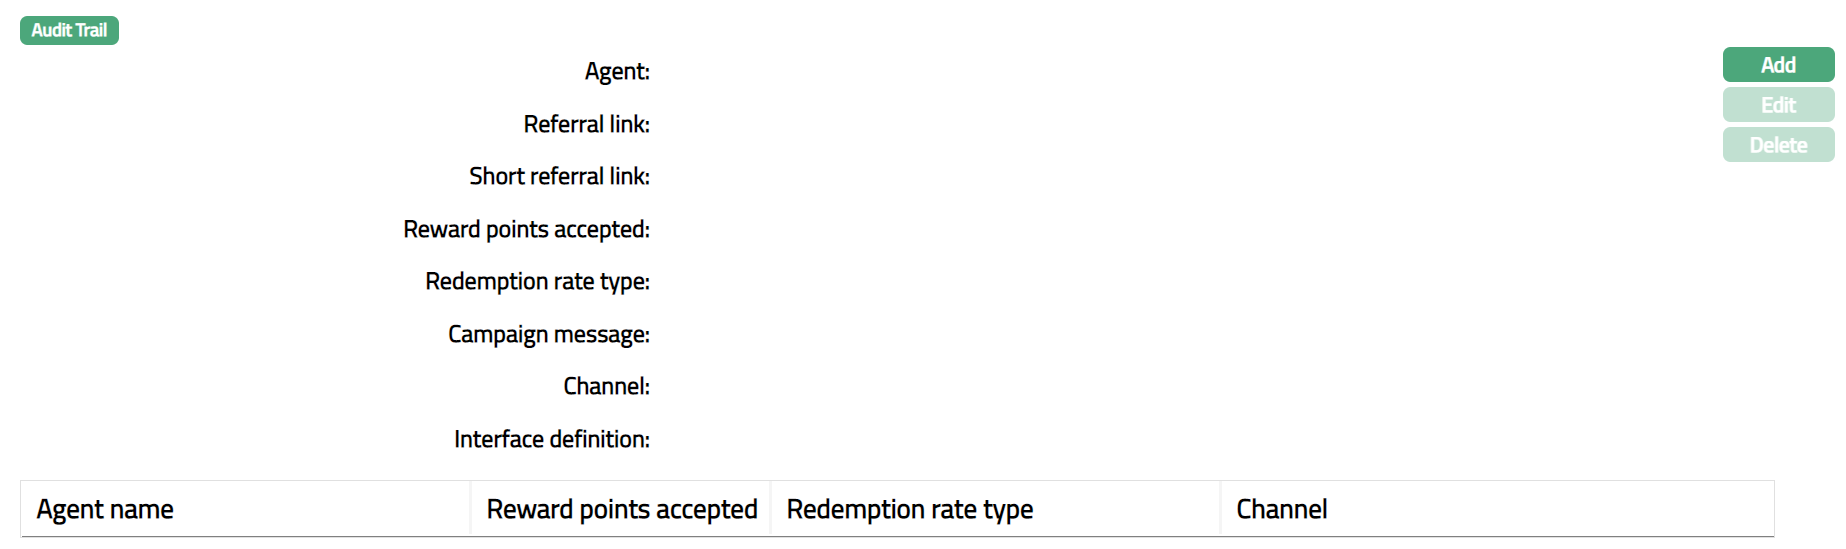
Task: Open the Audit Trail
Action: tap(69, 30)
